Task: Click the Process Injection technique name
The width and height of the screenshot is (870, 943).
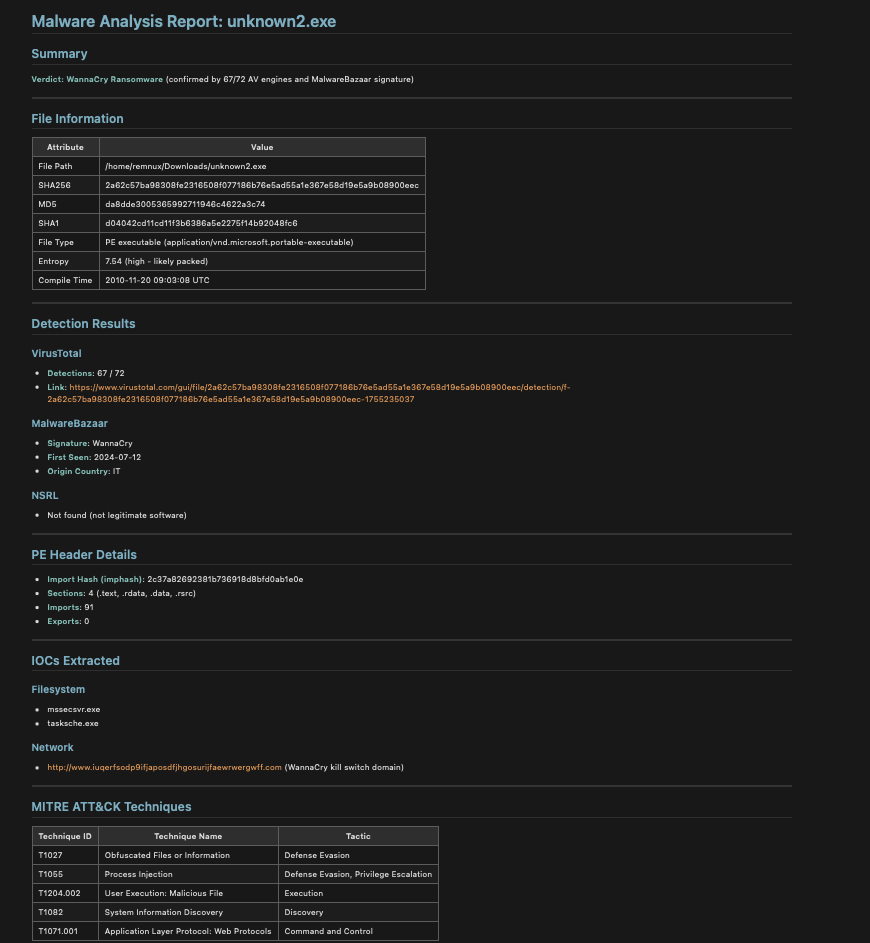Action: (x=138, y=874)
